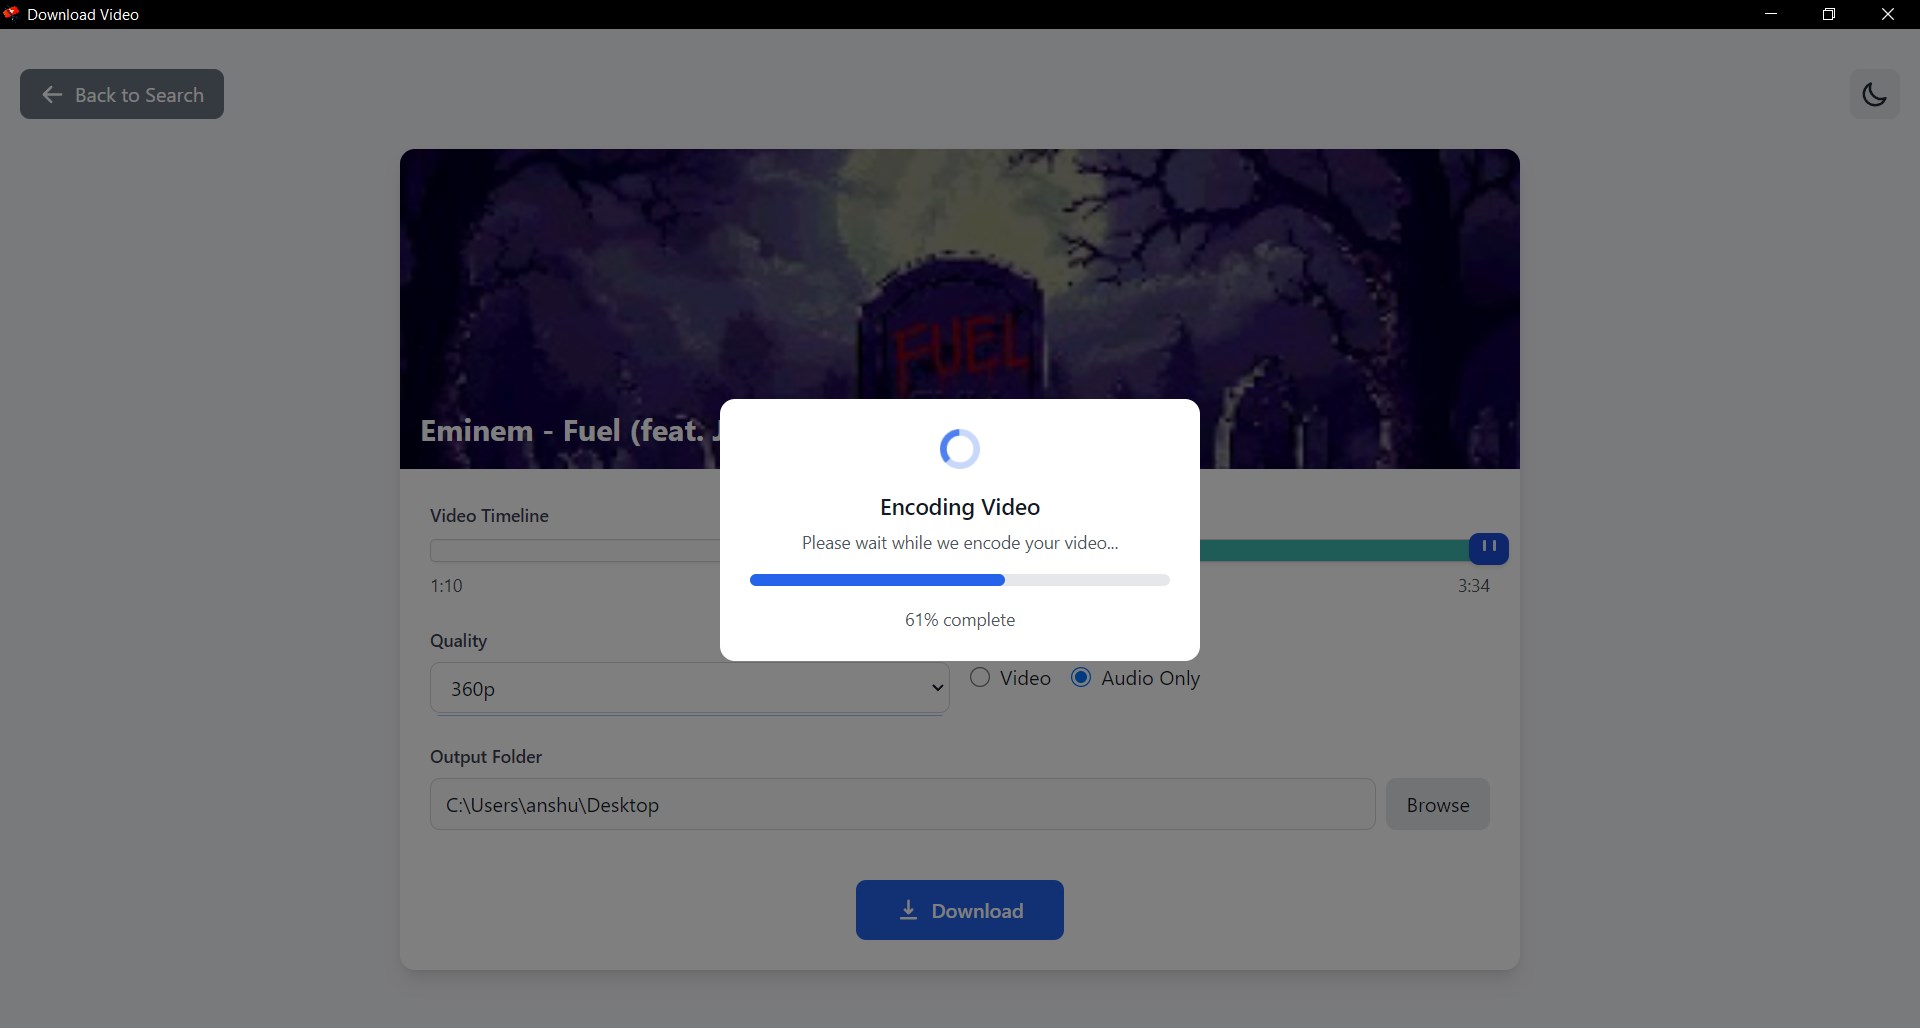Restore down the Download Video window
The width and height of the screenshot is (1920, 1028).
tap(1829, 14)
